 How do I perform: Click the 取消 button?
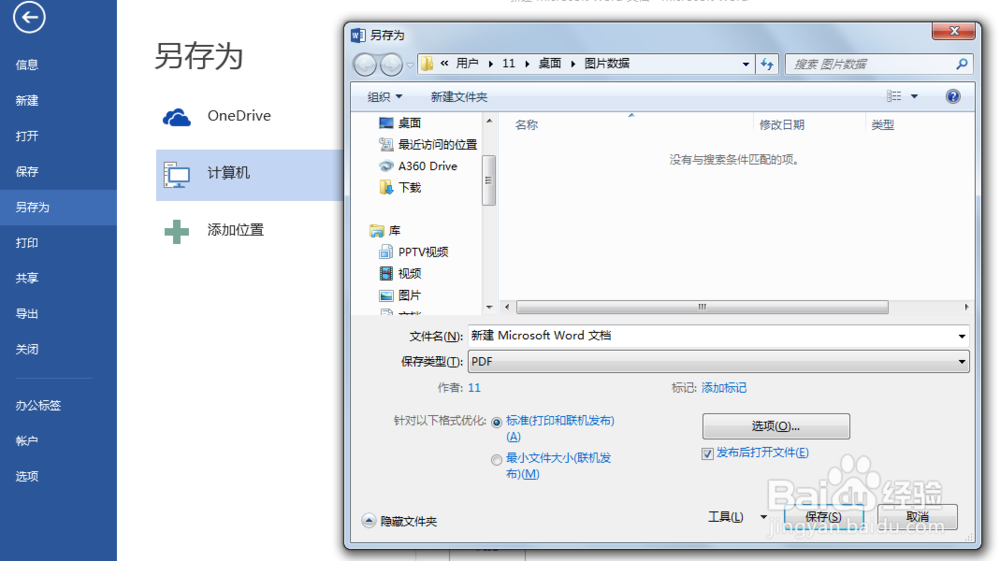(917, 516)
